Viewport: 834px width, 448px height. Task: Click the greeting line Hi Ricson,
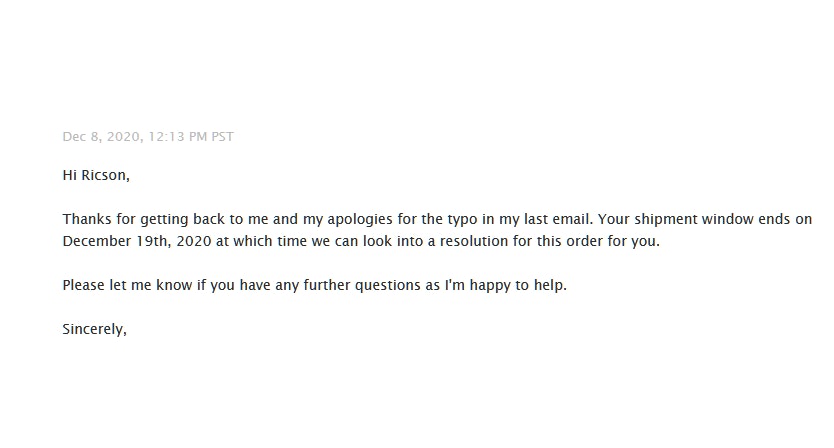point(96,176)
